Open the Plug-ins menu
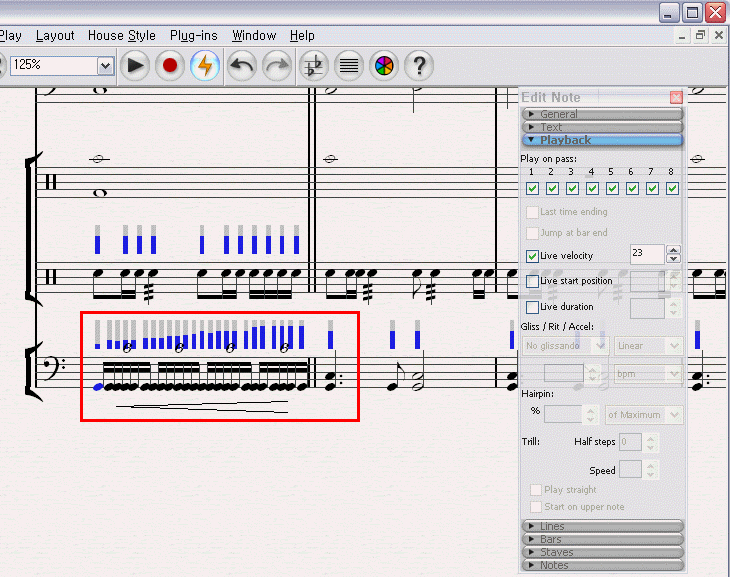 195,36
